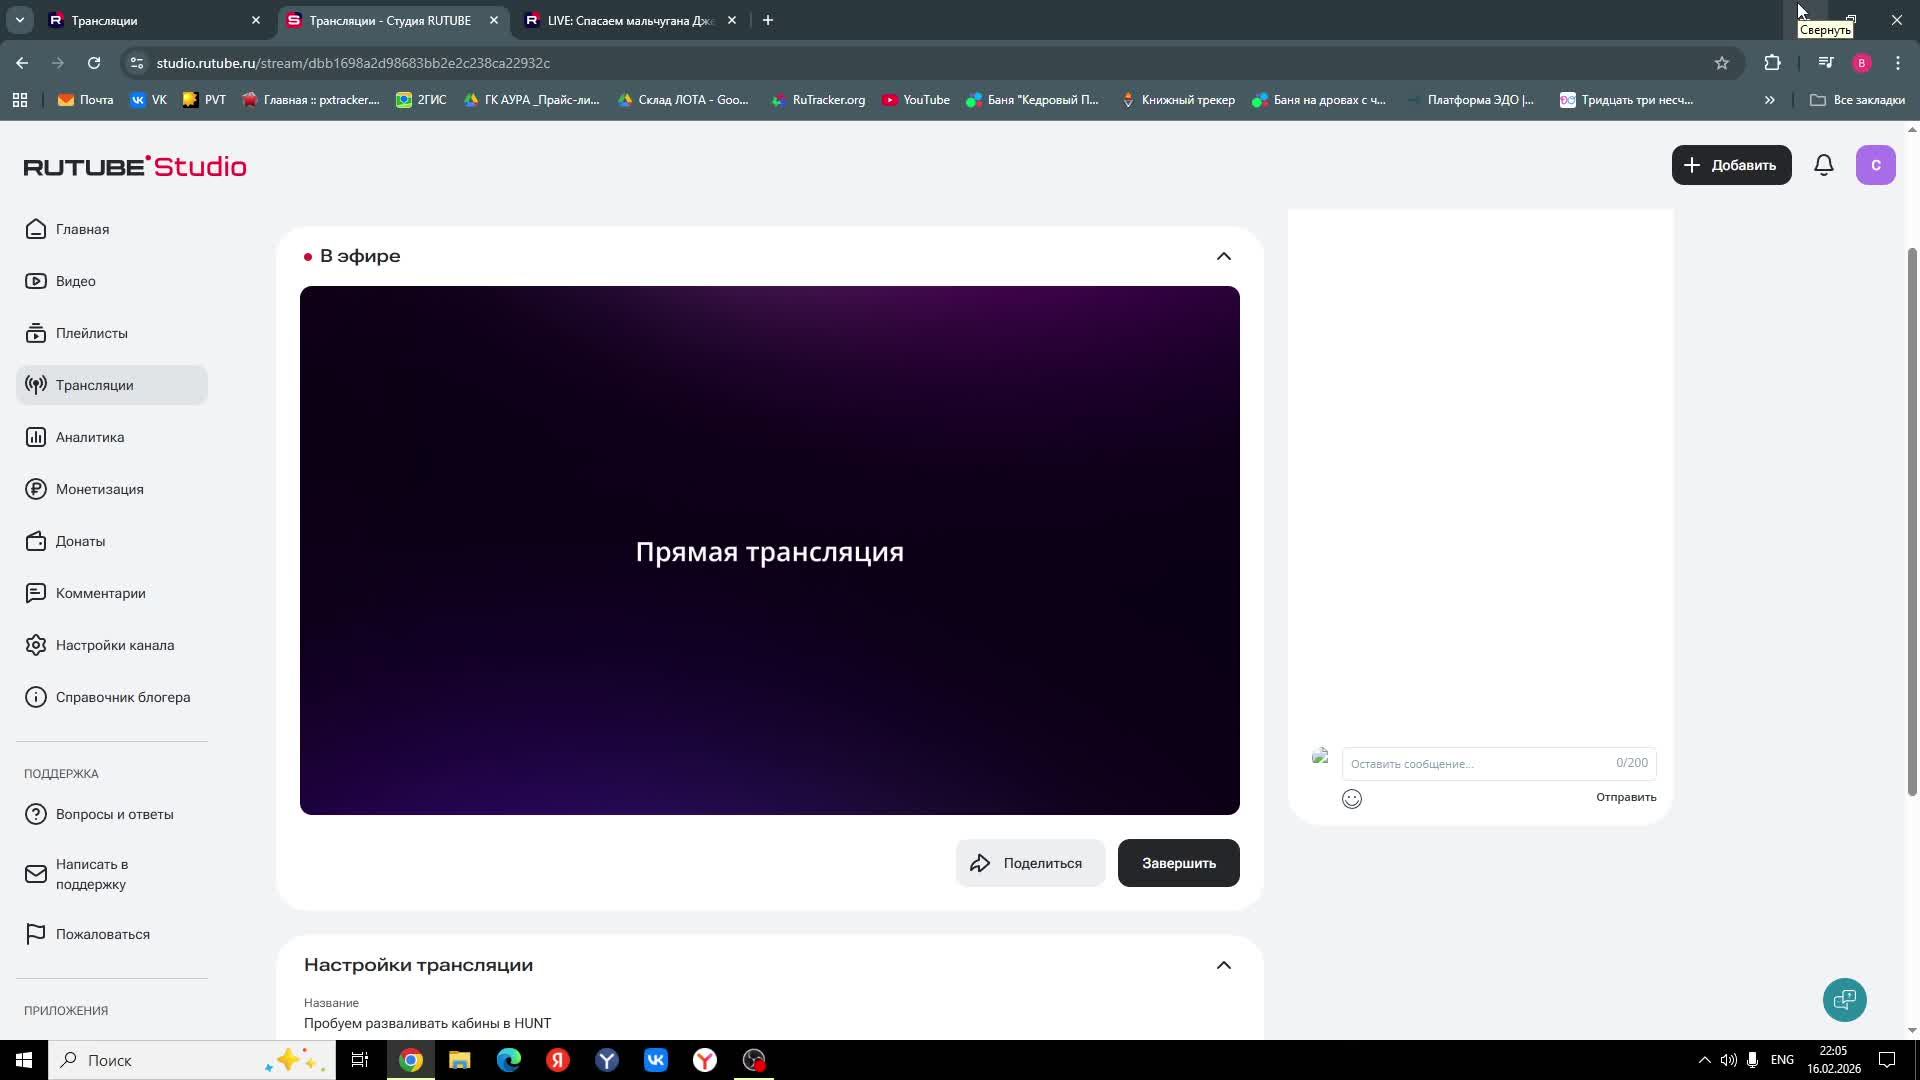The image size is (1920, 1080).
Task: Open Донаты section
Action: tap(80, 541)
